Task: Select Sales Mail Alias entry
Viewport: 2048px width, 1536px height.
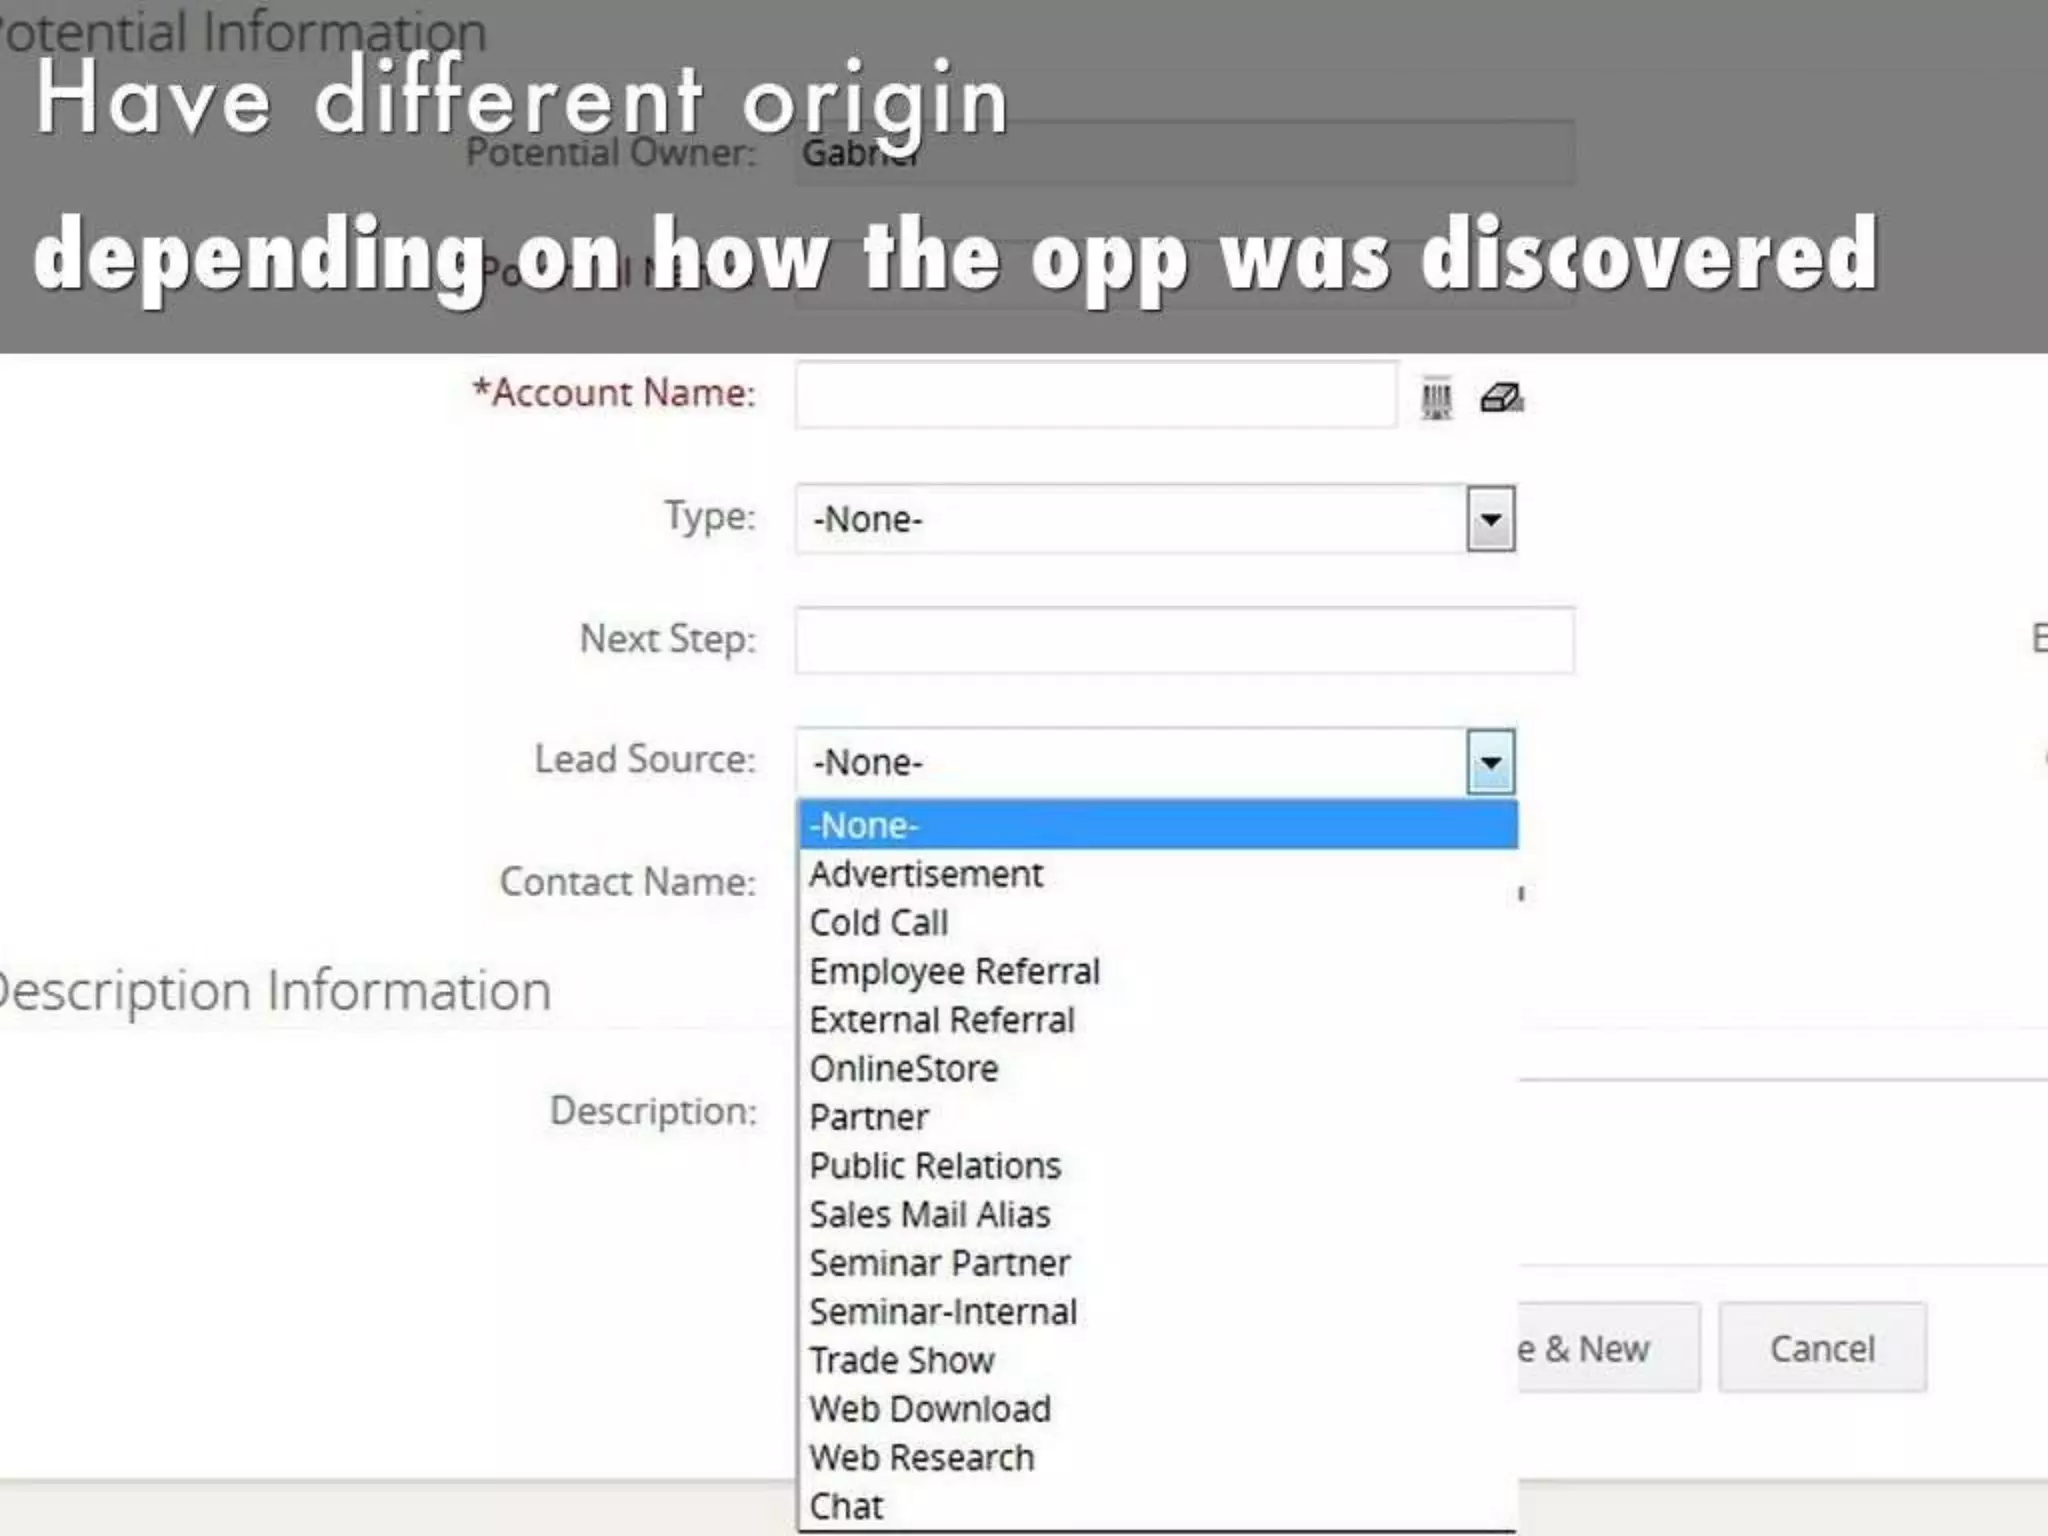Action: pos(930,1214)
